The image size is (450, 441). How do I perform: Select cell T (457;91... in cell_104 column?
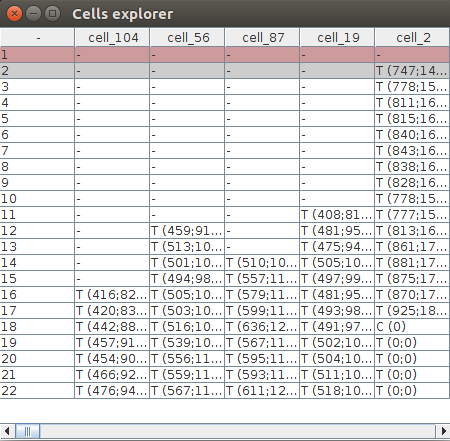112,343
